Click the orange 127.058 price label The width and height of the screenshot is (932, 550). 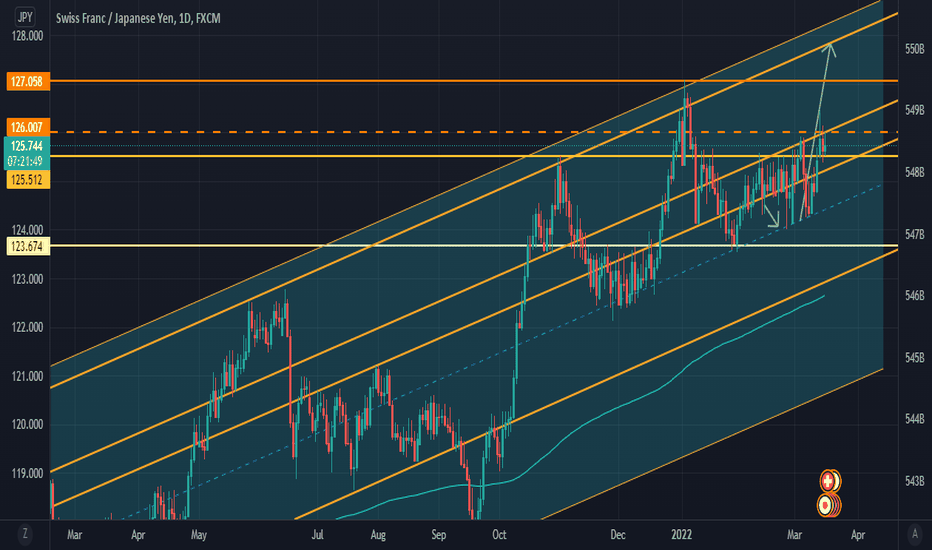click(27, 81)
